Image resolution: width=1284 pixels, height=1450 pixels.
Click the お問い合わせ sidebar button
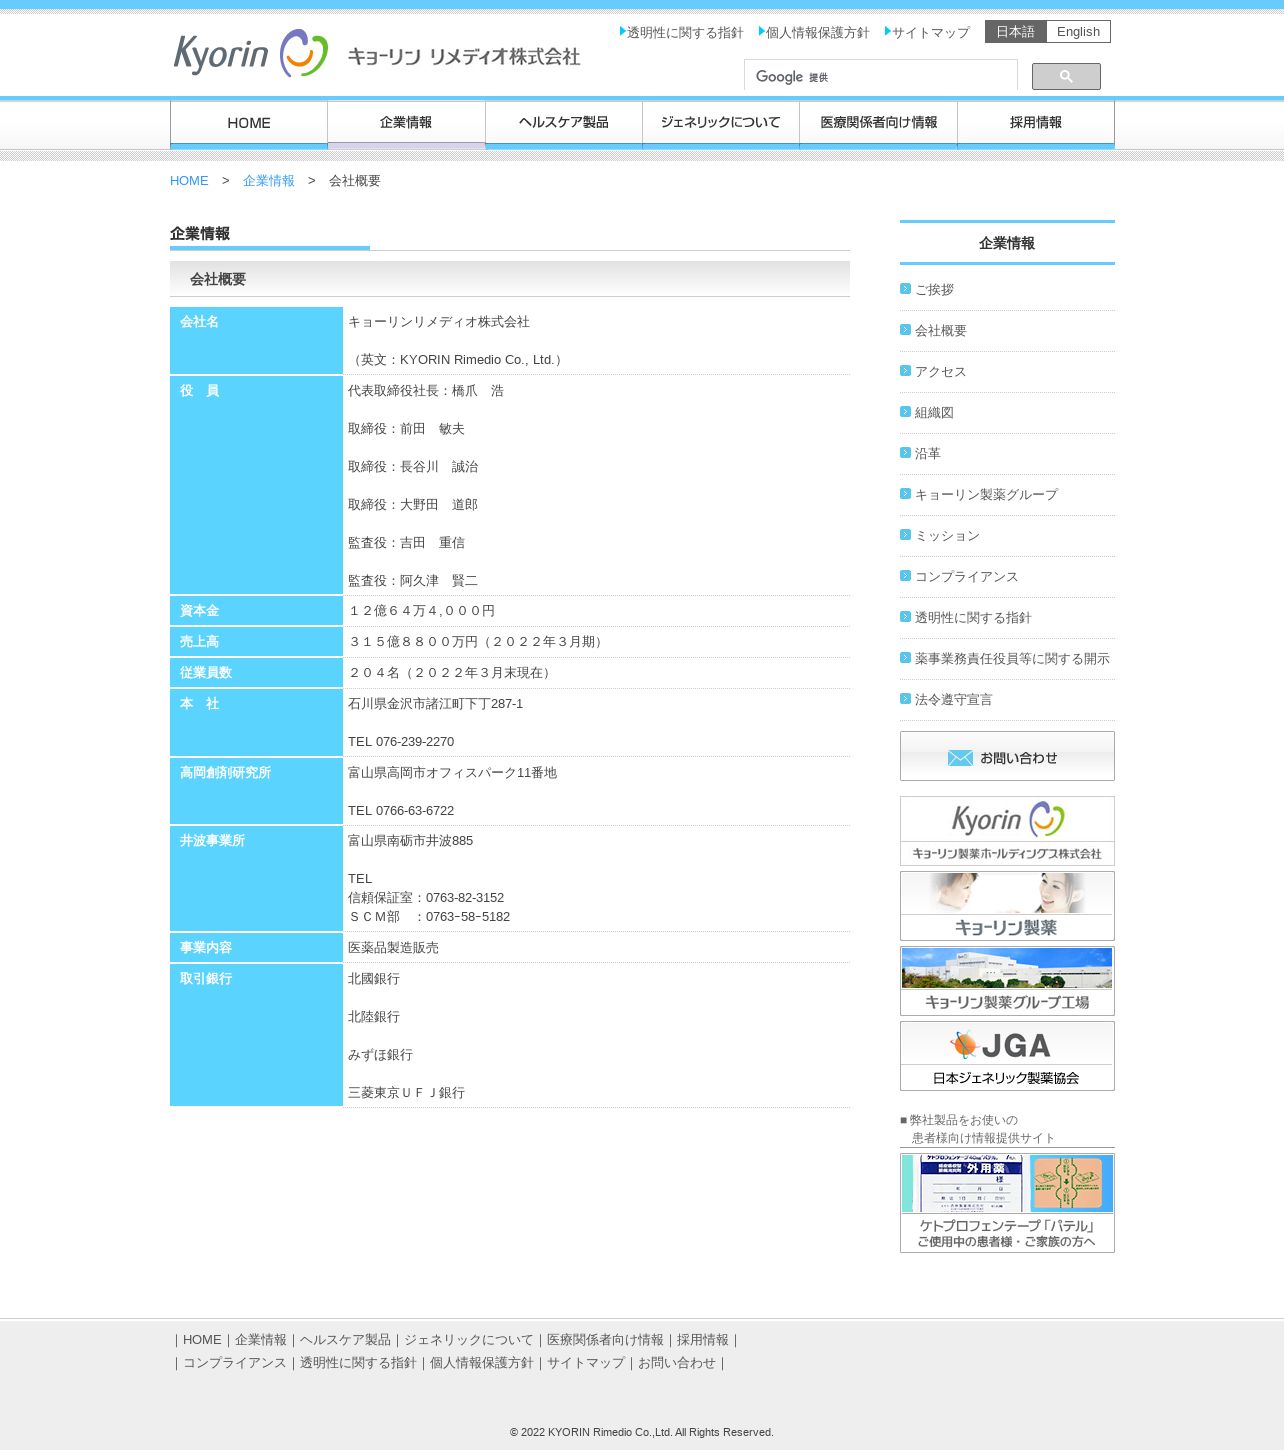coord(1007,756)
